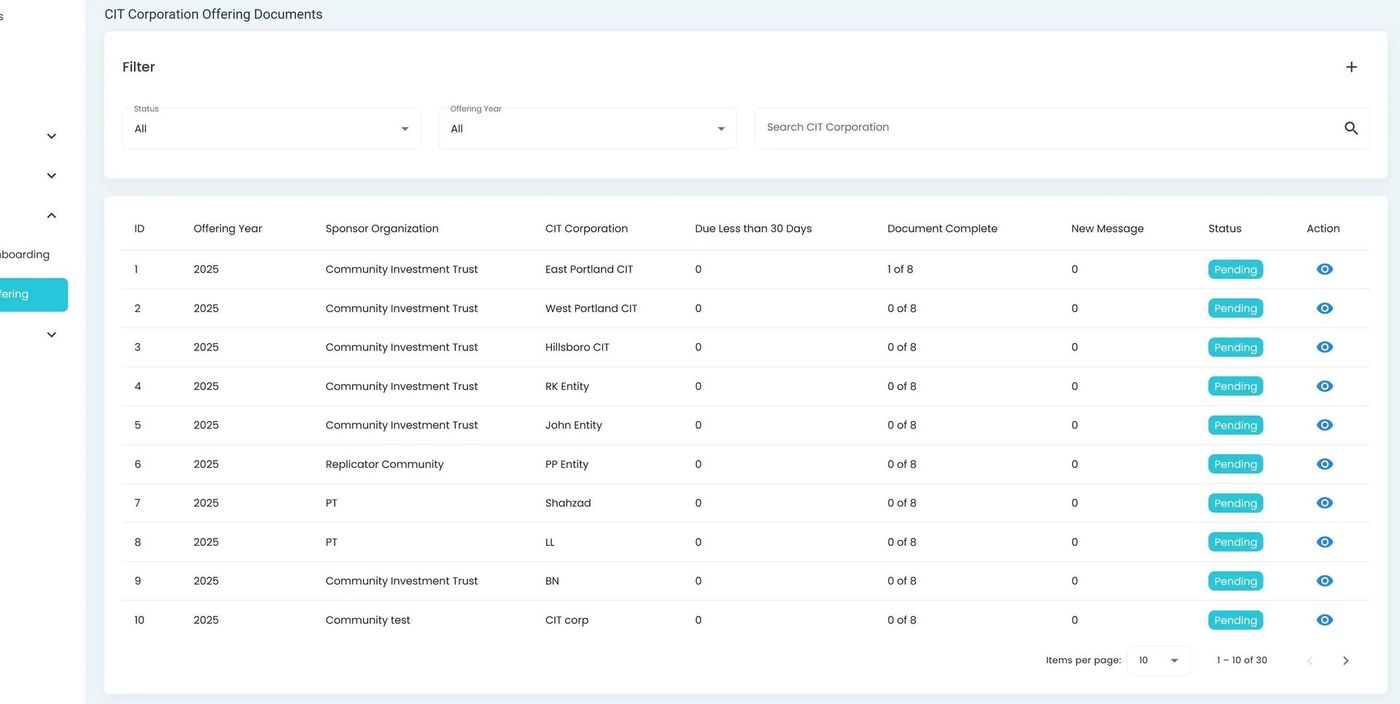Go to the next page of results
1400x704 pixels.
point(1345,661)
